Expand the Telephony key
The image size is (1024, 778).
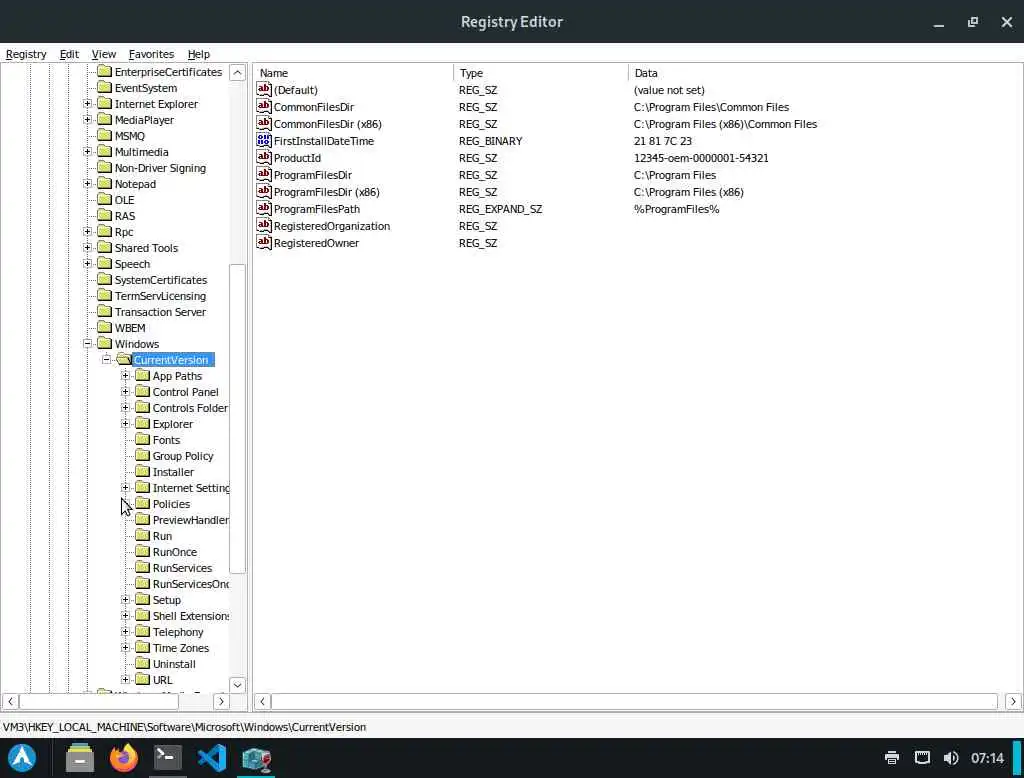(x=125, y=632)
